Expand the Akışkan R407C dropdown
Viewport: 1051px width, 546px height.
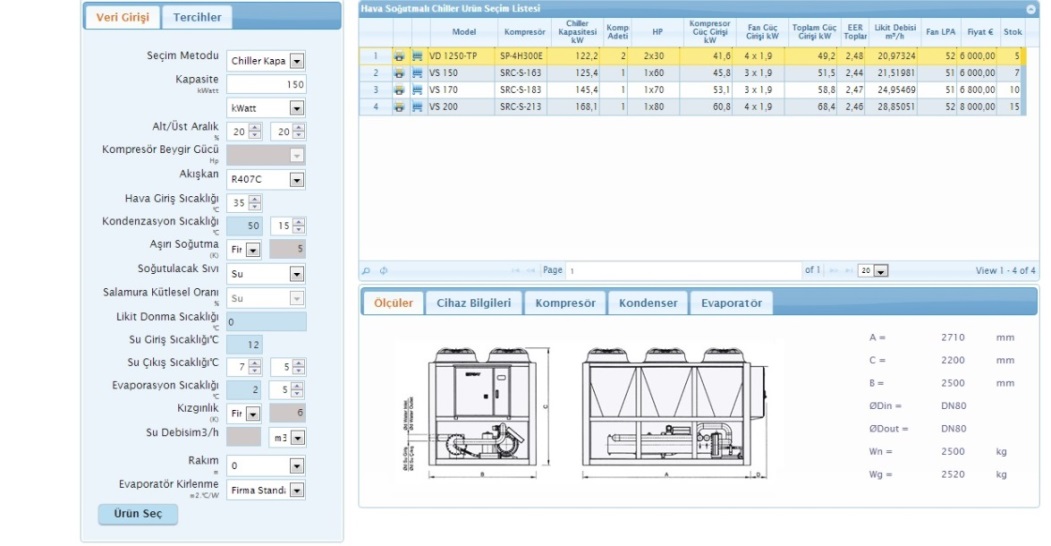297,180
